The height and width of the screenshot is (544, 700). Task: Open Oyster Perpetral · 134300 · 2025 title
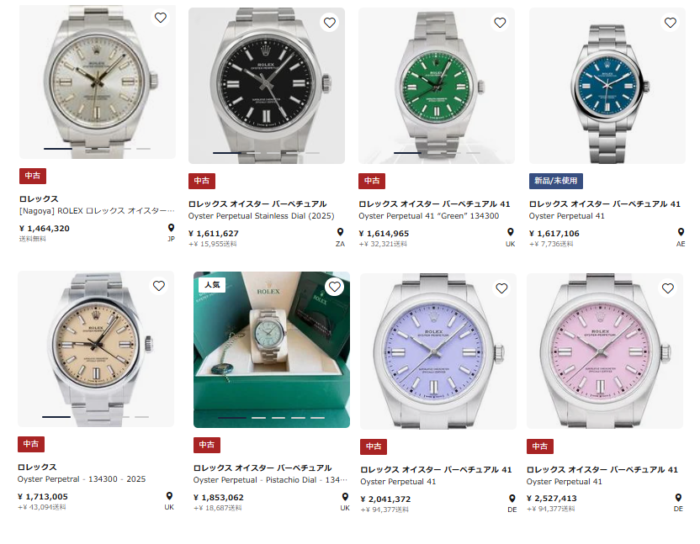point(82,479)
